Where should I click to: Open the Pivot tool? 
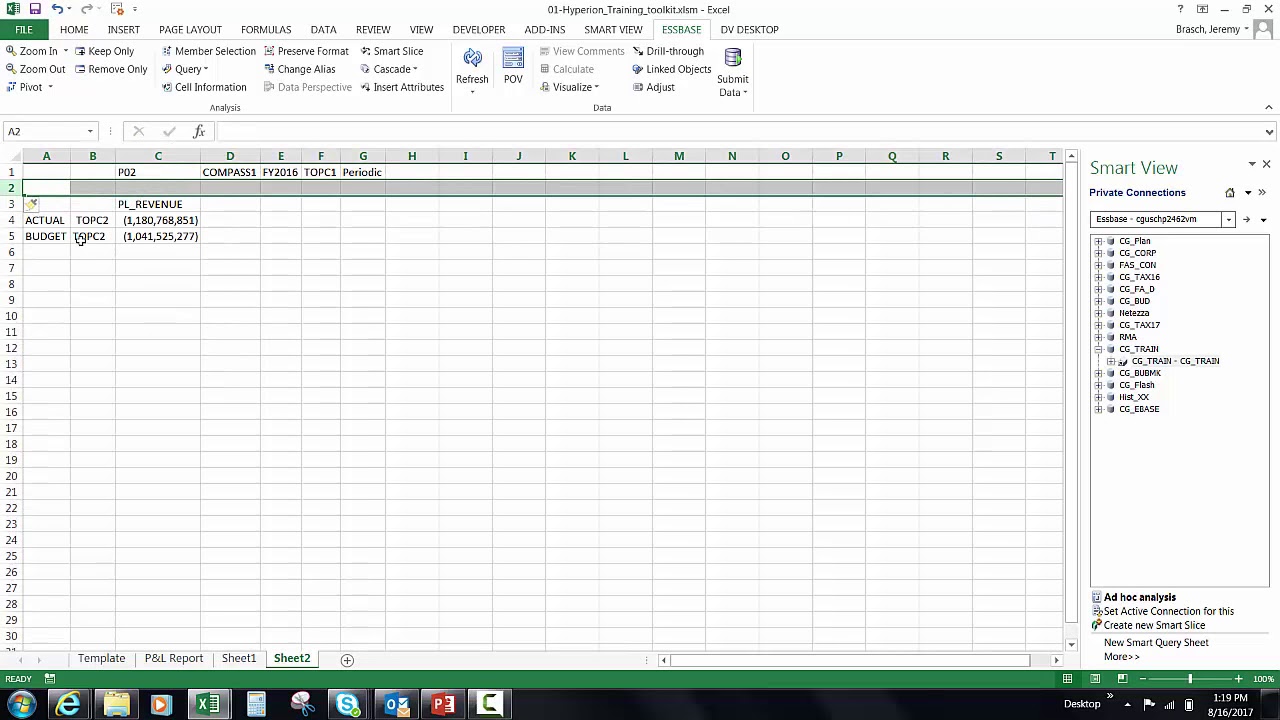point(24,87)
